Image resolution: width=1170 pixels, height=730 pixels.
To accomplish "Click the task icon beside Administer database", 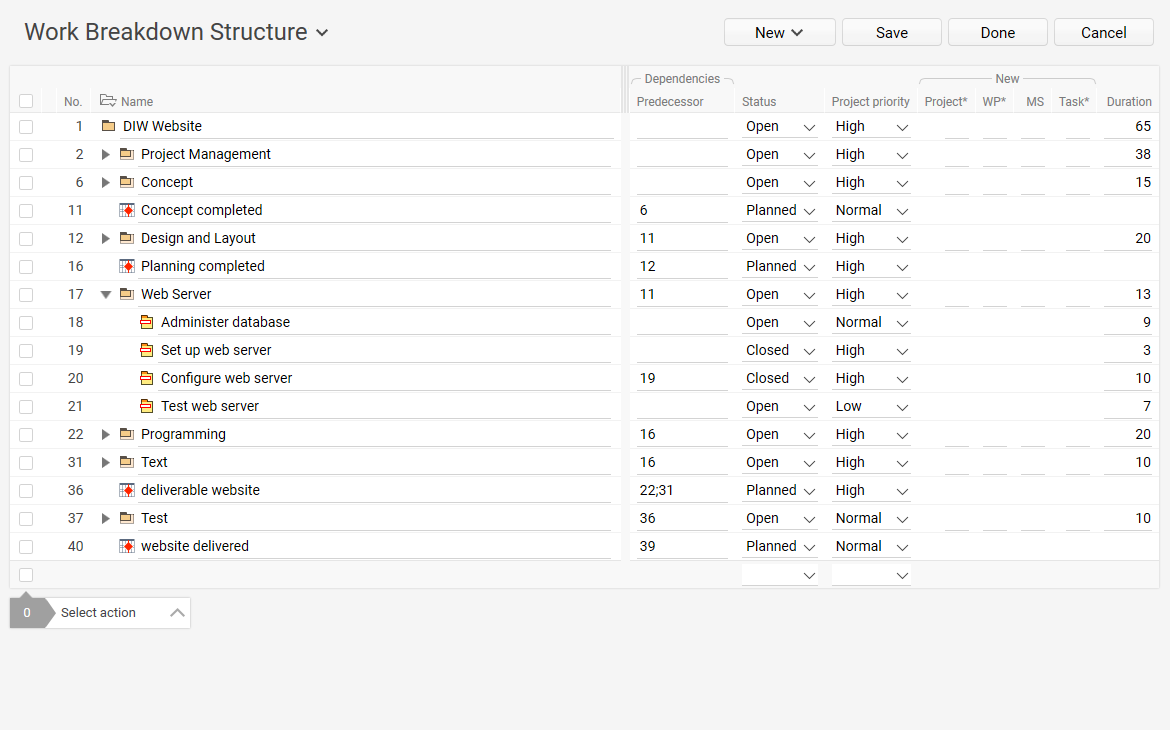I will click(146, 322).
